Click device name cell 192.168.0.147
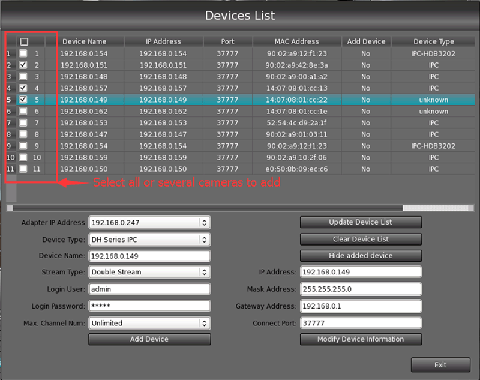The height and width of the screenshot is (380, 480). coord(84,134)
